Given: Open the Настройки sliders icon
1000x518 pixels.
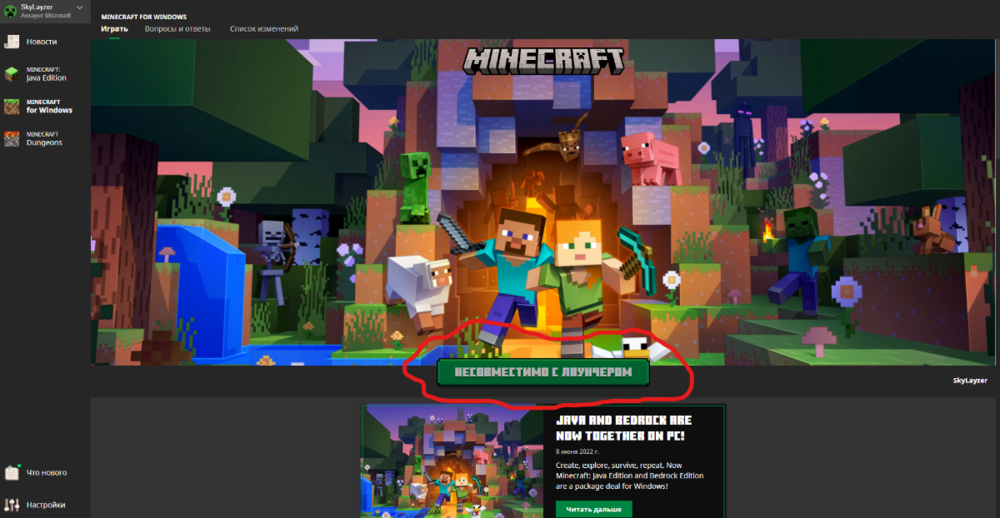Looking at the screenshot, I should pyautogui.click(x=11, y=505).
